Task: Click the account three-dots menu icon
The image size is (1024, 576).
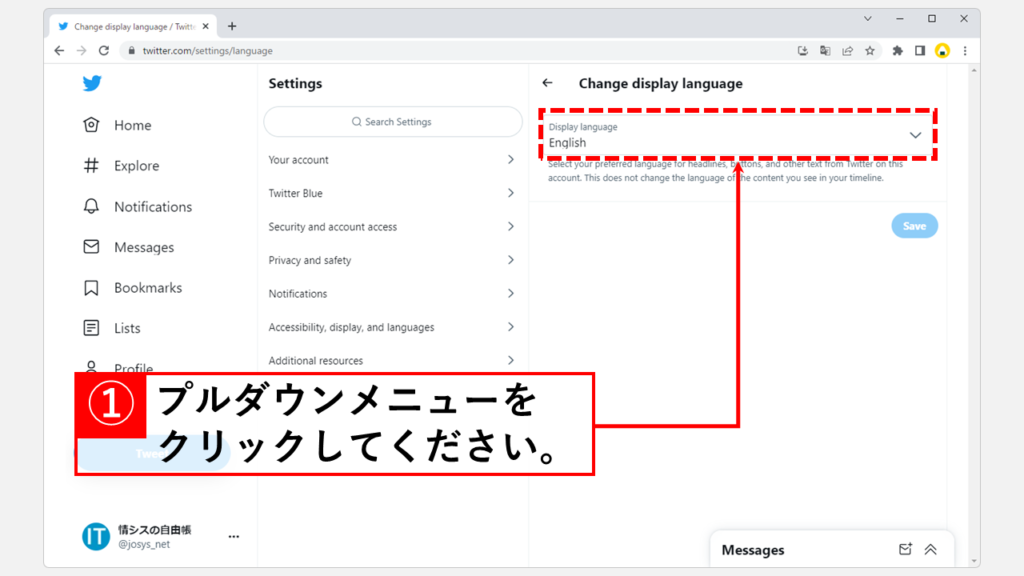Action: 233,537
